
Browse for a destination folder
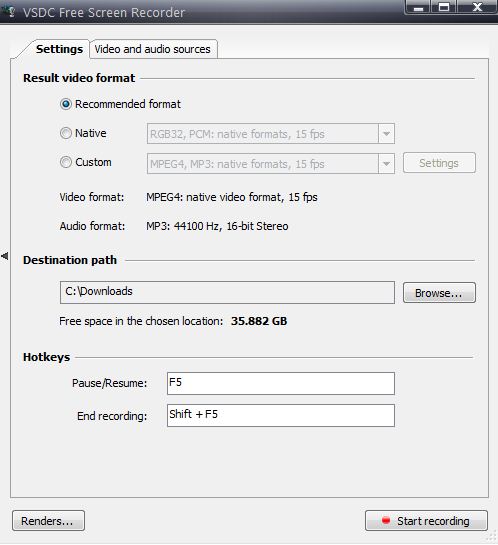point(439,293)
